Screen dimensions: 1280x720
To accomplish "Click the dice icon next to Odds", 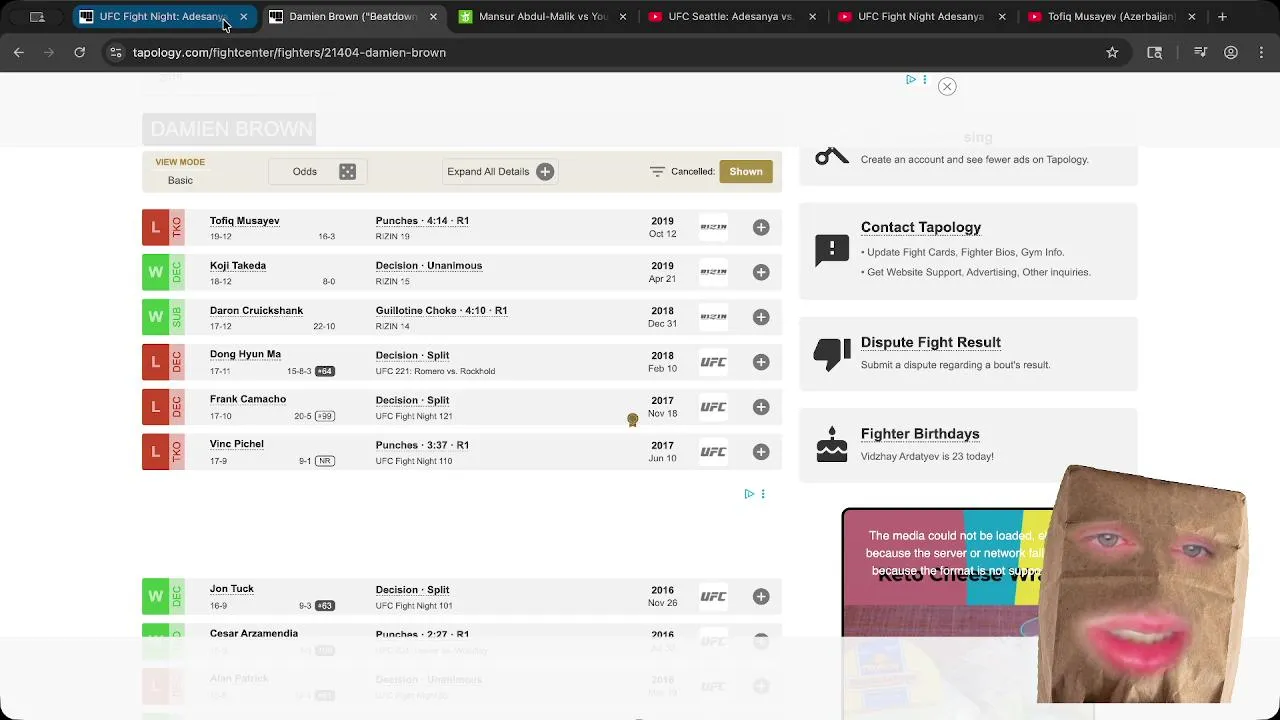I will 347,171.
